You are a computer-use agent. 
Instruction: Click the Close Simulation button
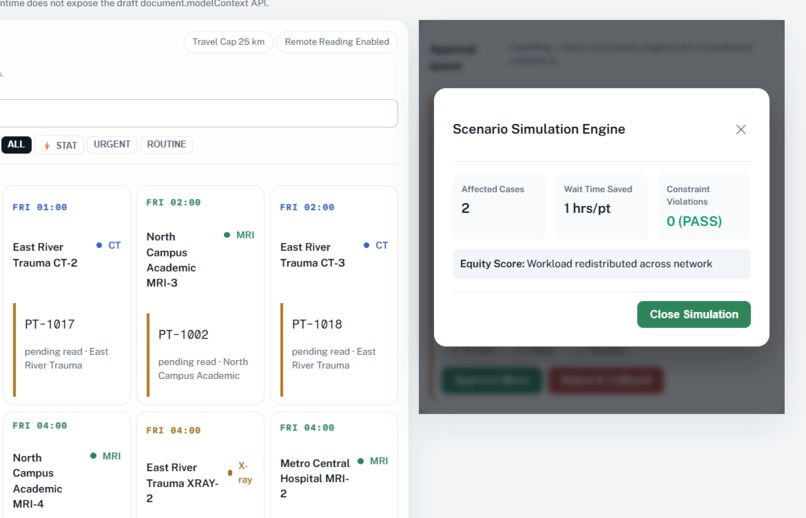(694, 314)
